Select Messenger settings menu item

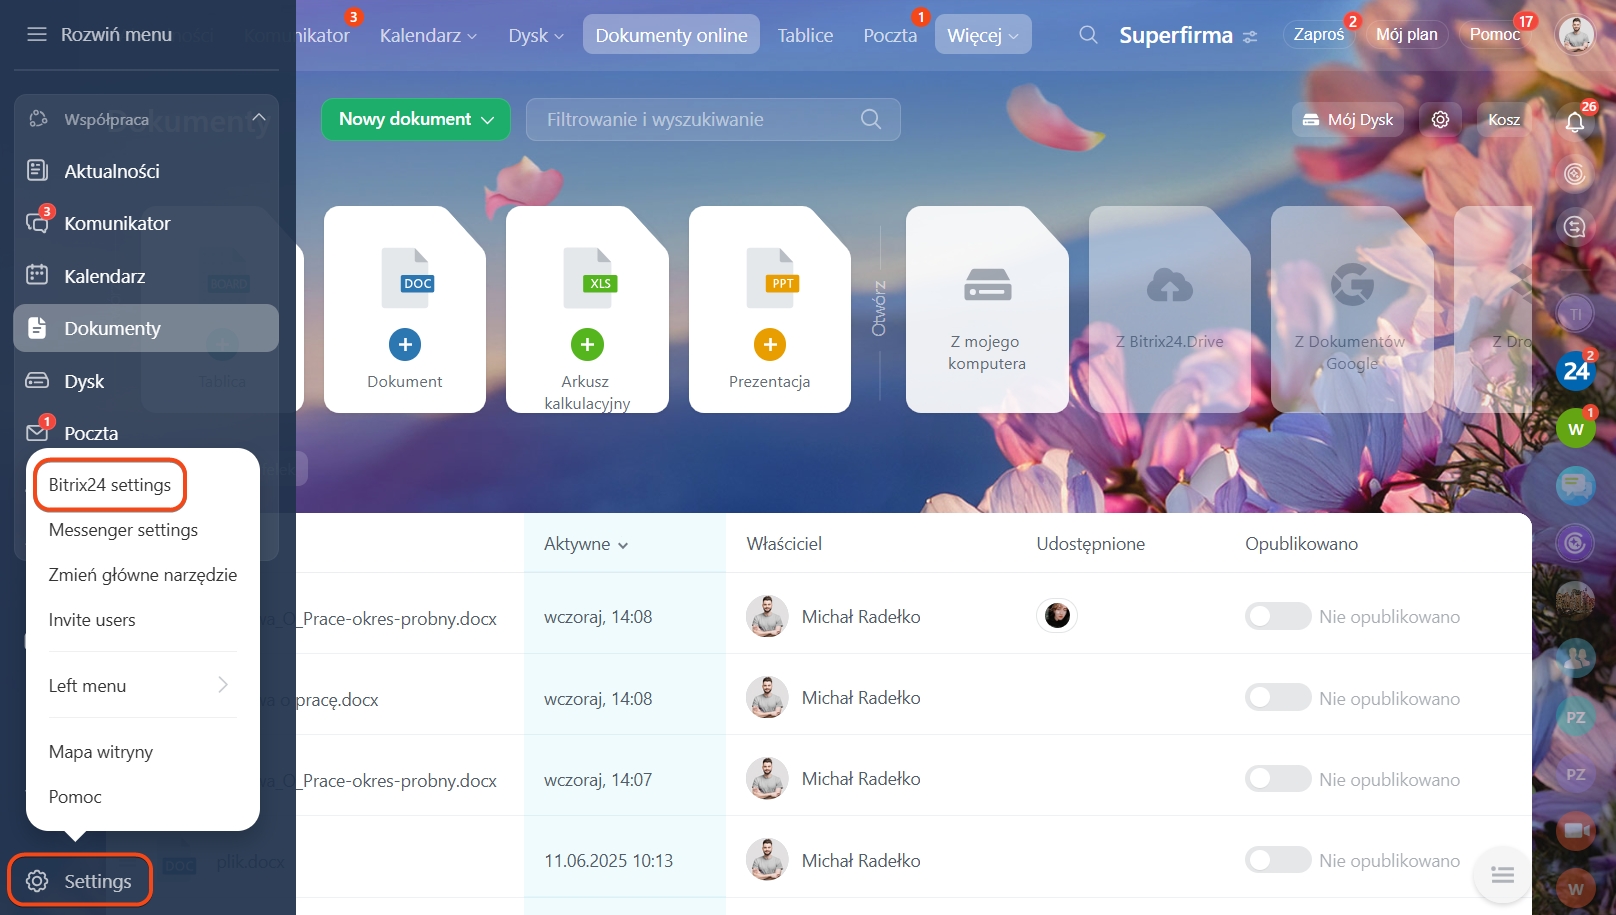click(123, 530)
